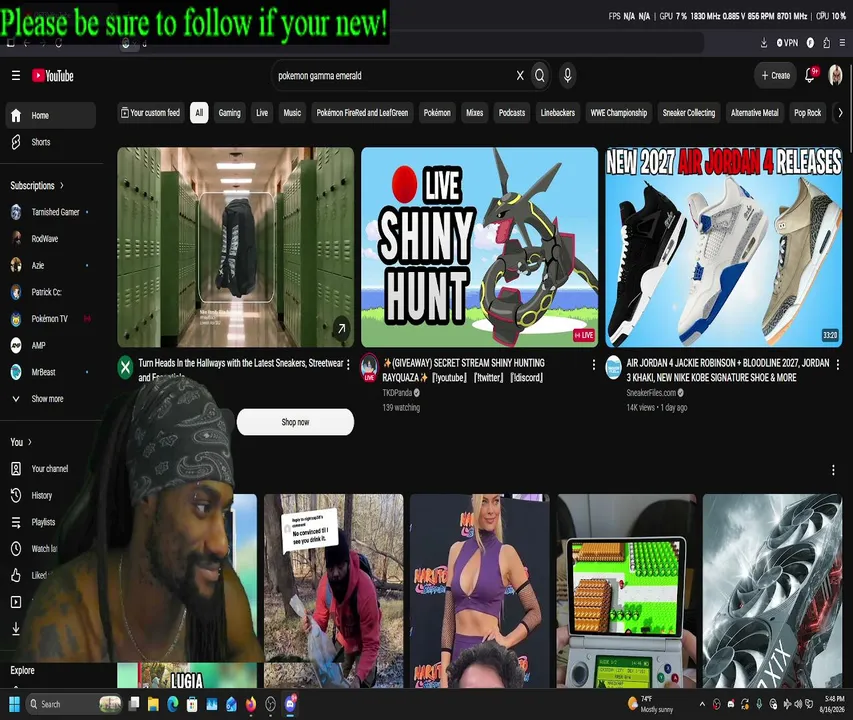Open Firefox from the taskbar

coord(251,704)
